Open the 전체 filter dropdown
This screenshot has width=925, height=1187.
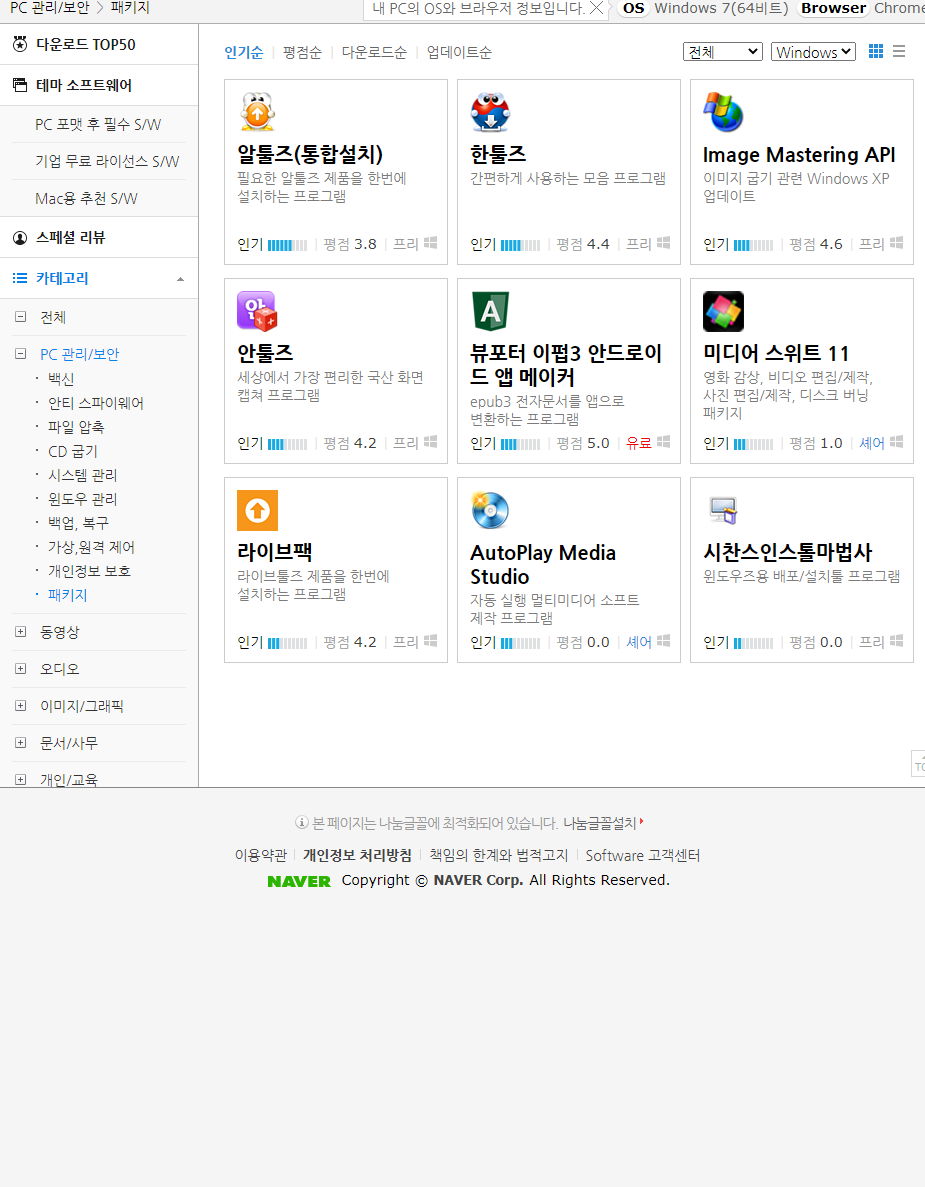tap(723, 51)
